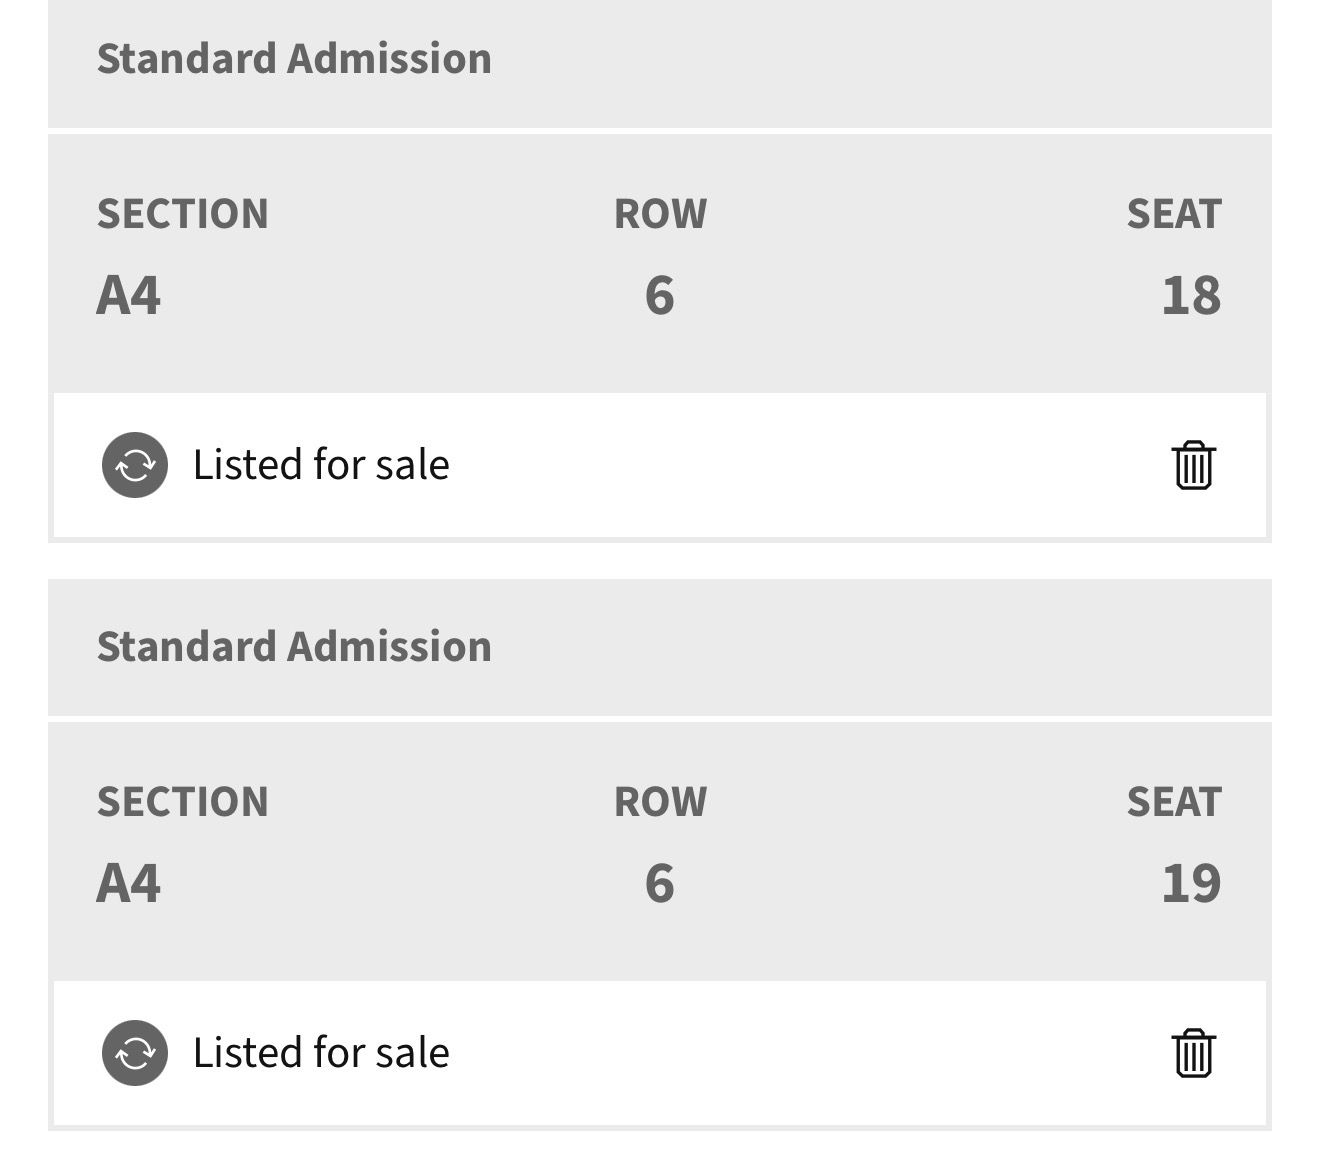This screenshot has height=1161, width=1320.
Task: Select row 6 value on seat 18 ticket
Action: pyautogui.click(x=659, y=296)
